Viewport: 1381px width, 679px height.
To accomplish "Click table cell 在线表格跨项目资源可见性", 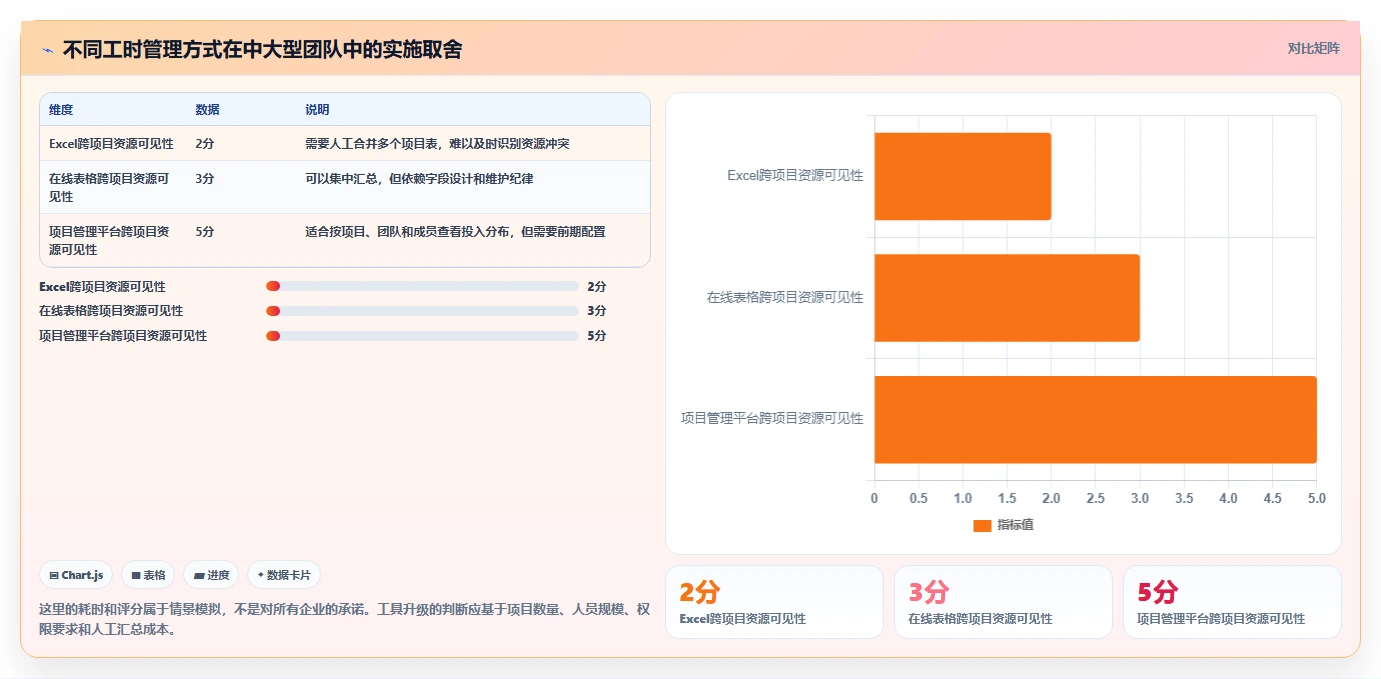I will (111, 188).
